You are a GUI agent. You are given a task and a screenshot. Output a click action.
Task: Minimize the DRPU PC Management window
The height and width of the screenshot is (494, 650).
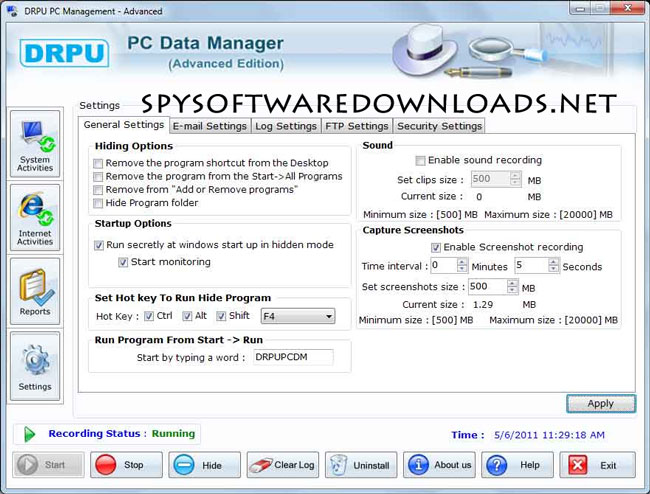tap(580, 7)
